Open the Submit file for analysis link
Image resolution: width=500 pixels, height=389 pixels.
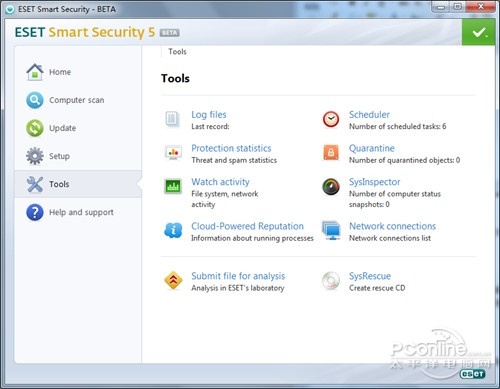tap(238, 276)
